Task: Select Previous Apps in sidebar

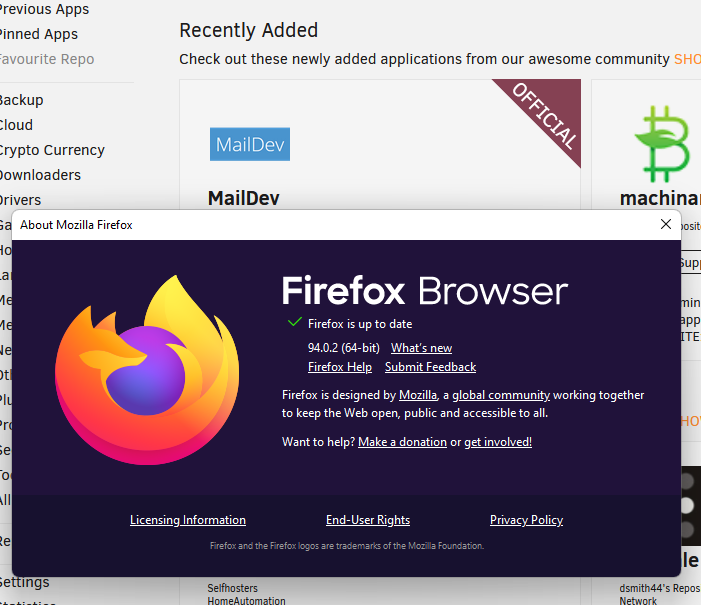Action: (x=43, y=9)
